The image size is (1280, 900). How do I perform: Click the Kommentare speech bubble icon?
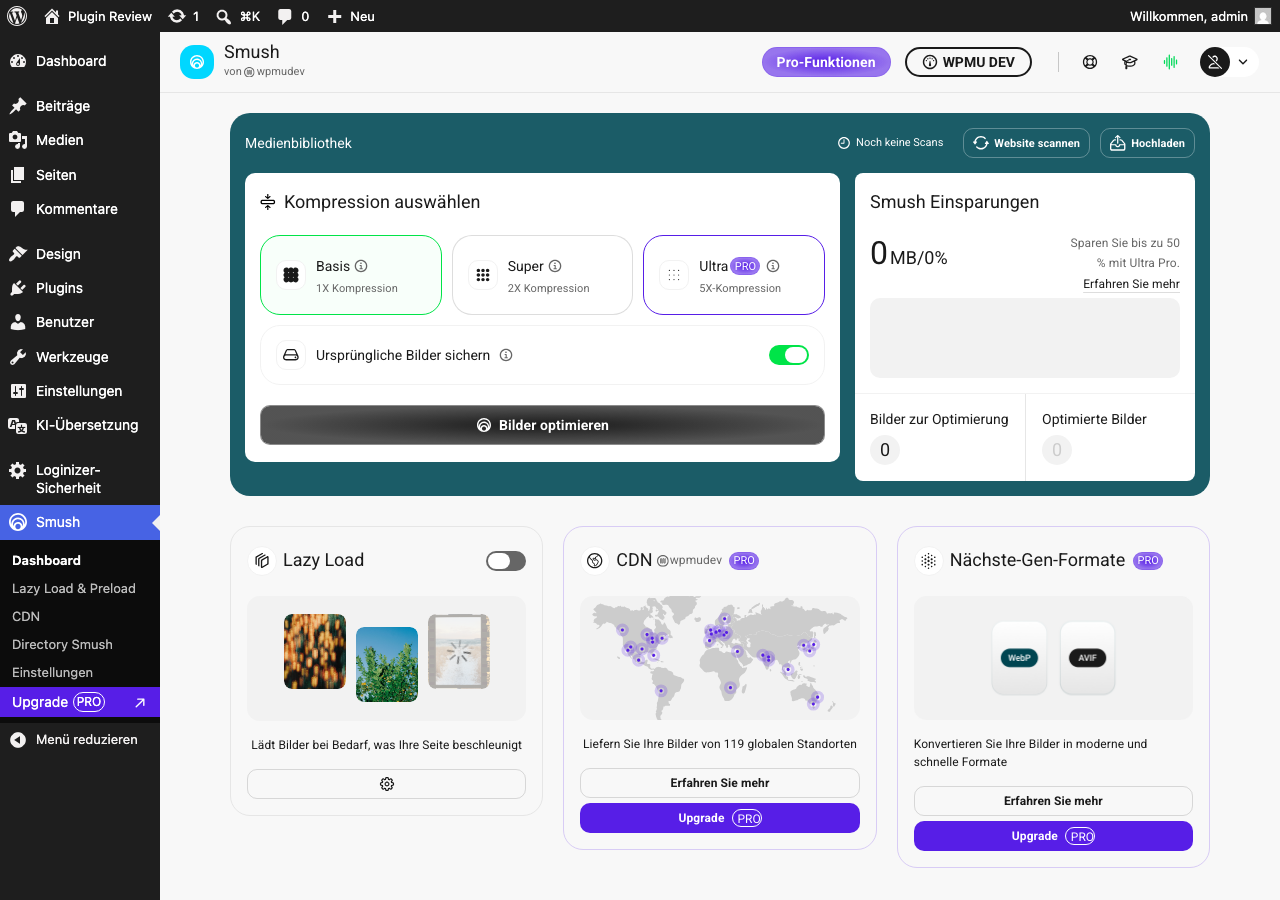(x=18, y=209)
